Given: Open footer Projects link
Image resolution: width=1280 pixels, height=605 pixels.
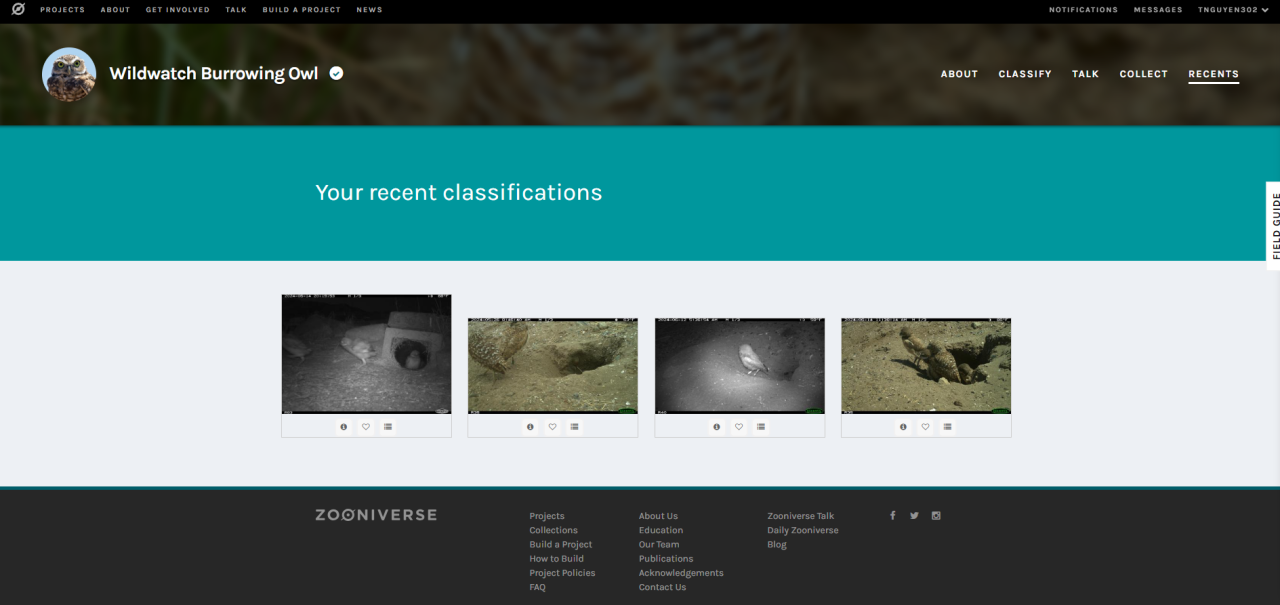Looking at the screenshot, I should pyautogui.click(x=547, y=516).
